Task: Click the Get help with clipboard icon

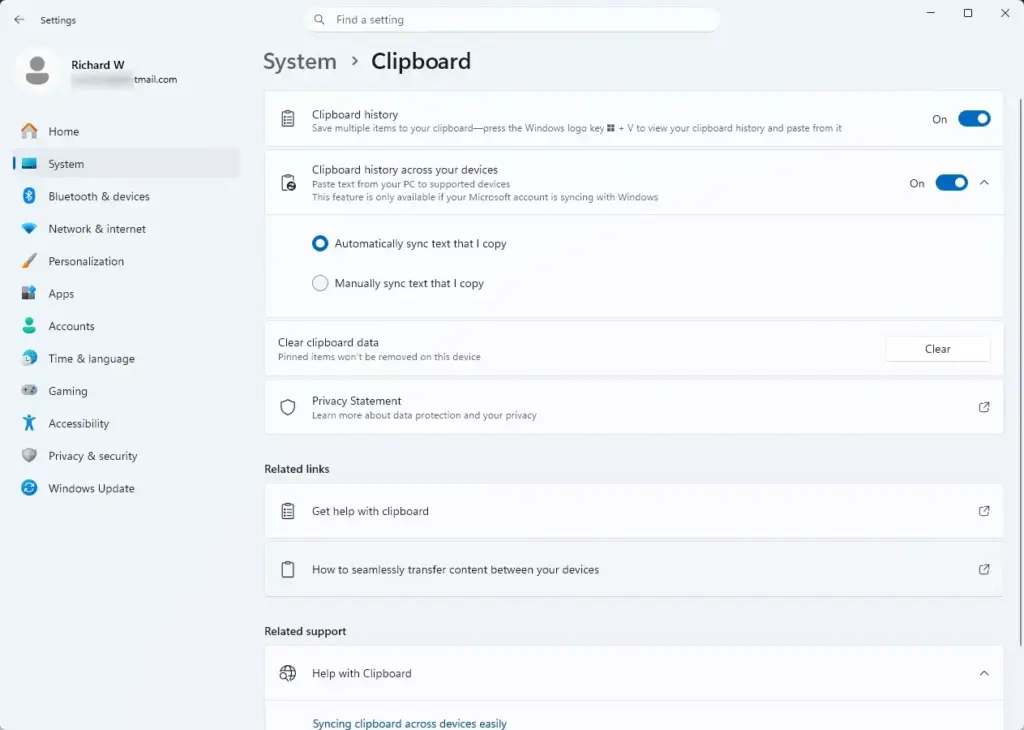Action: pos(288,511)
